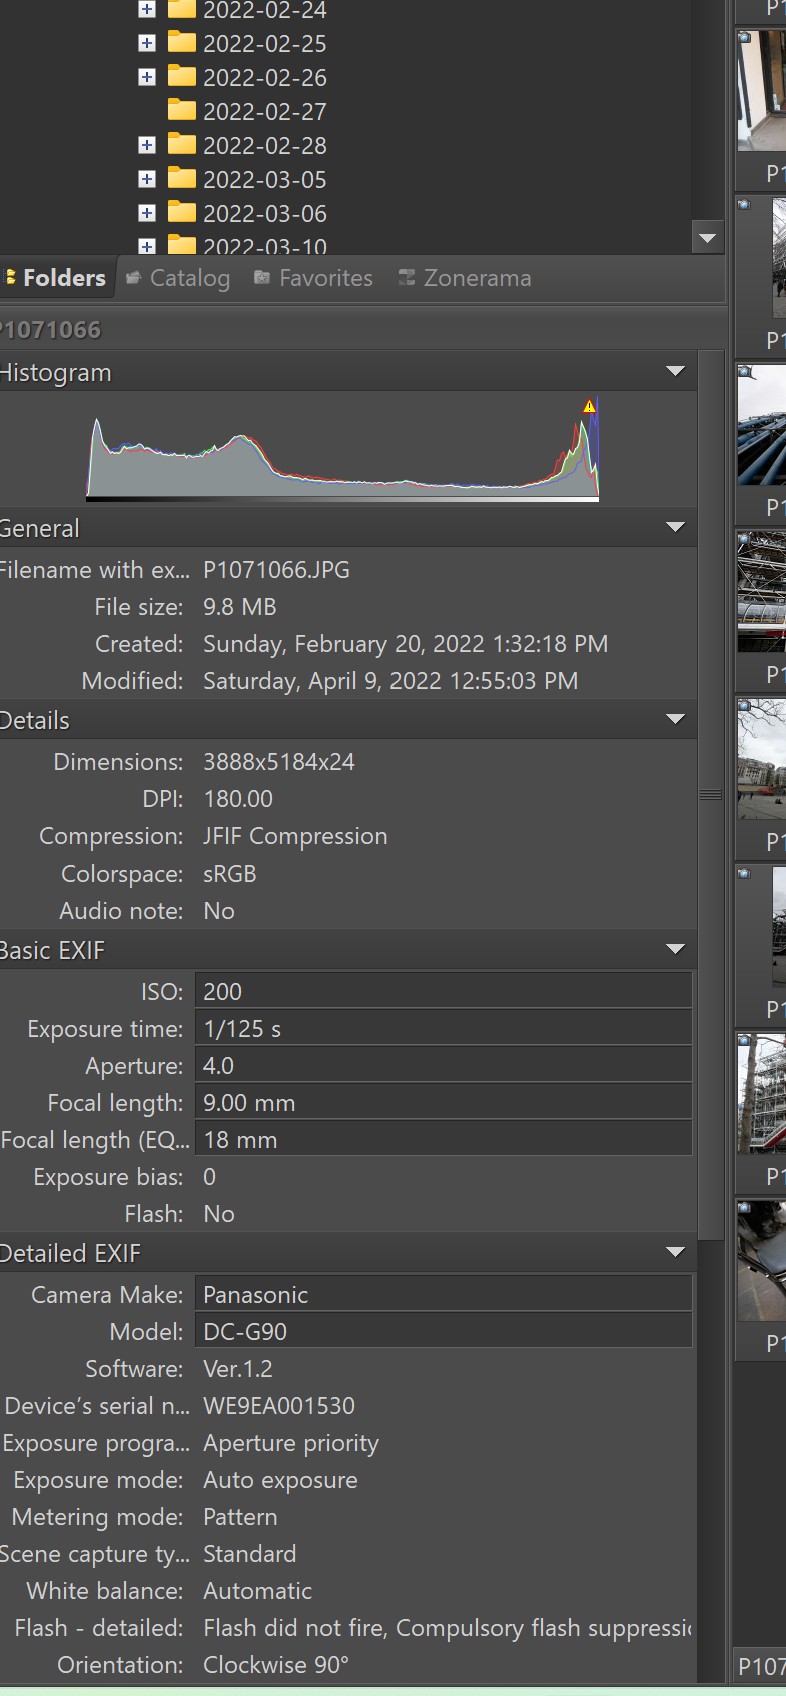Click the DPI 180.00 value
The width and height of the screenshot is (786, 1696).
238,799
